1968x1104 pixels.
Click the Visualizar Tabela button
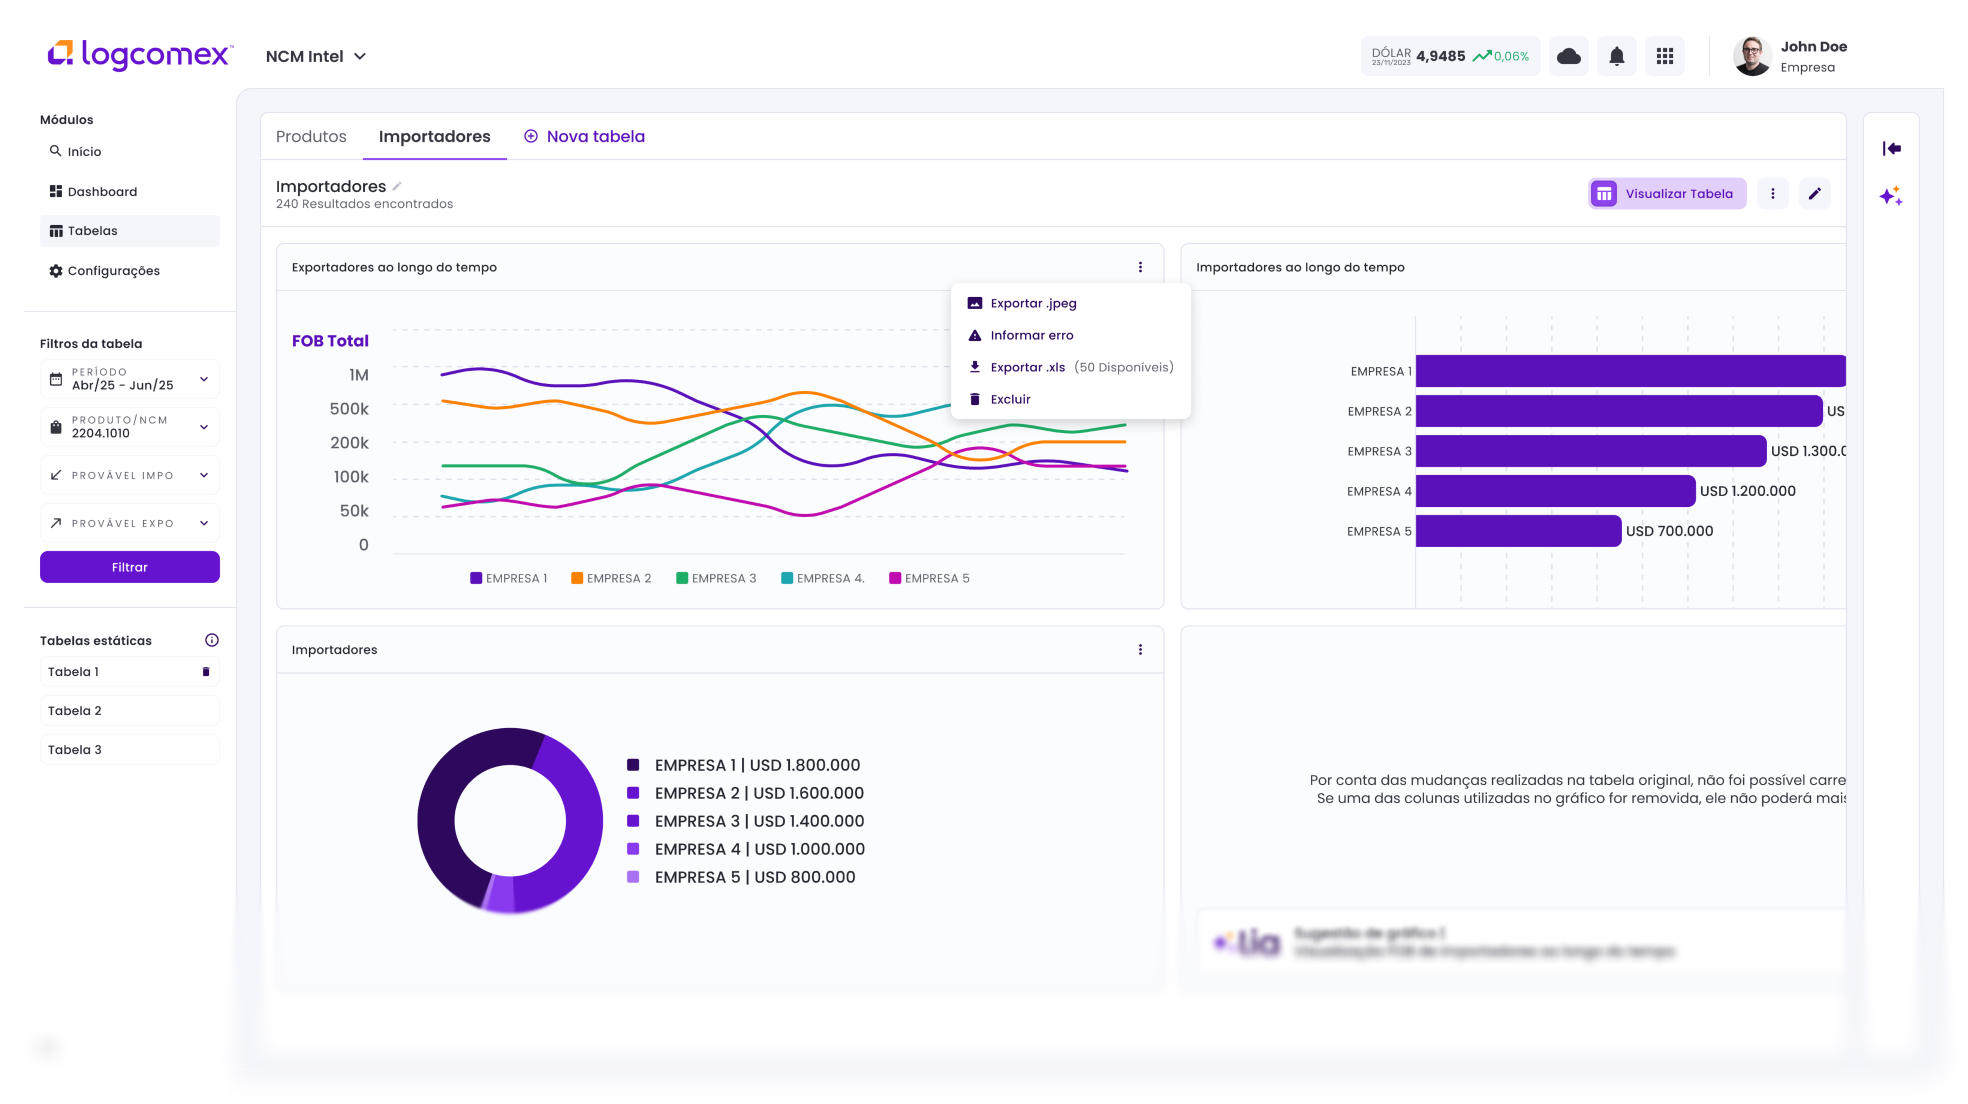1667,194
